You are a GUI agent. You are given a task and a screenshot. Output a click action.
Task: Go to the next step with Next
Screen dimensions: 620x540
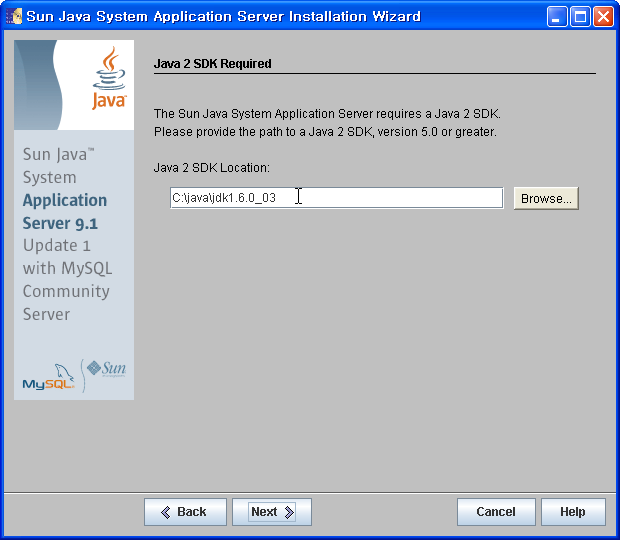pyautogui.click(x=272, y=512)
